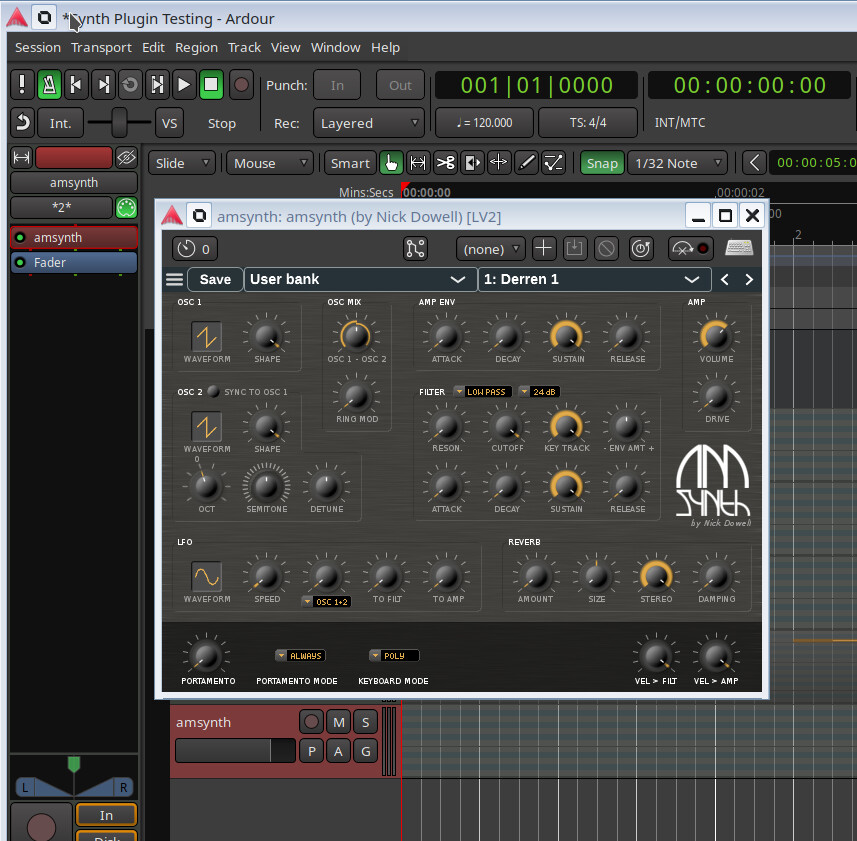Click the add preset plus icon

[543, 249]
